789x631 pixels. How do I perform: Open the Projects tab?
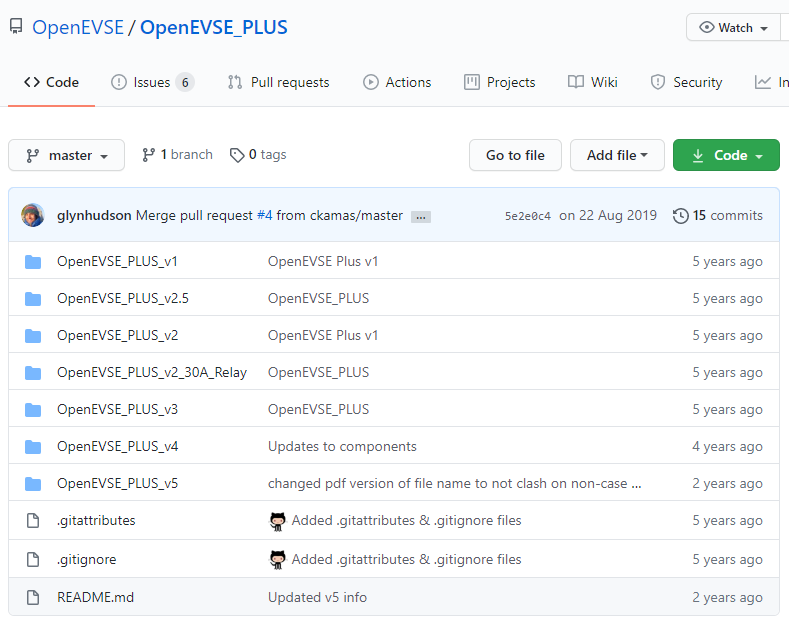500,82
